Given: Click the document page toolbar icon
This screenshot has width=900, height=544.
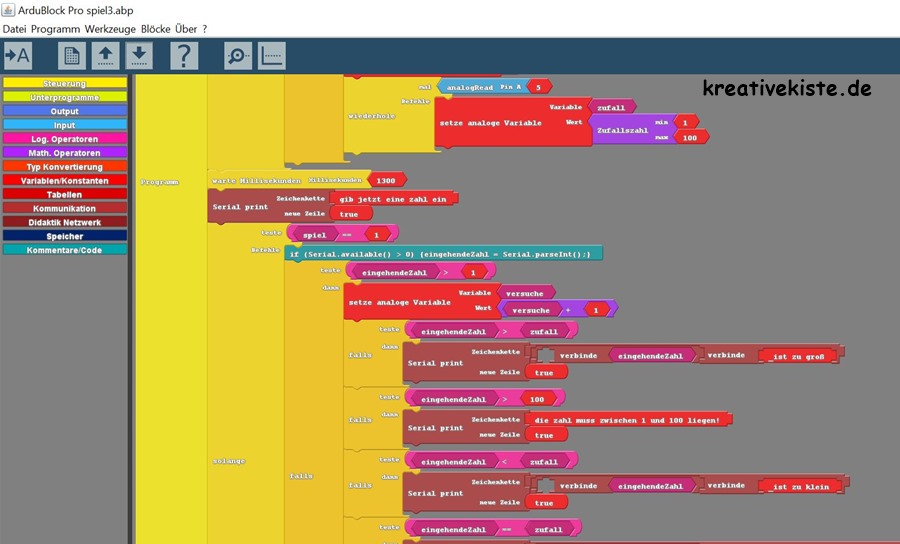Looking at the screenshot, I should point(72,55).
